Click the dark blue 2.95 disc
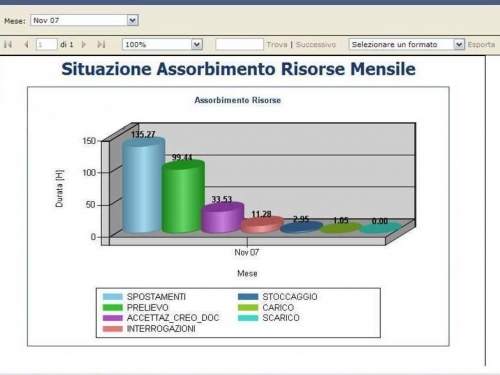 (x=302, y=227)
